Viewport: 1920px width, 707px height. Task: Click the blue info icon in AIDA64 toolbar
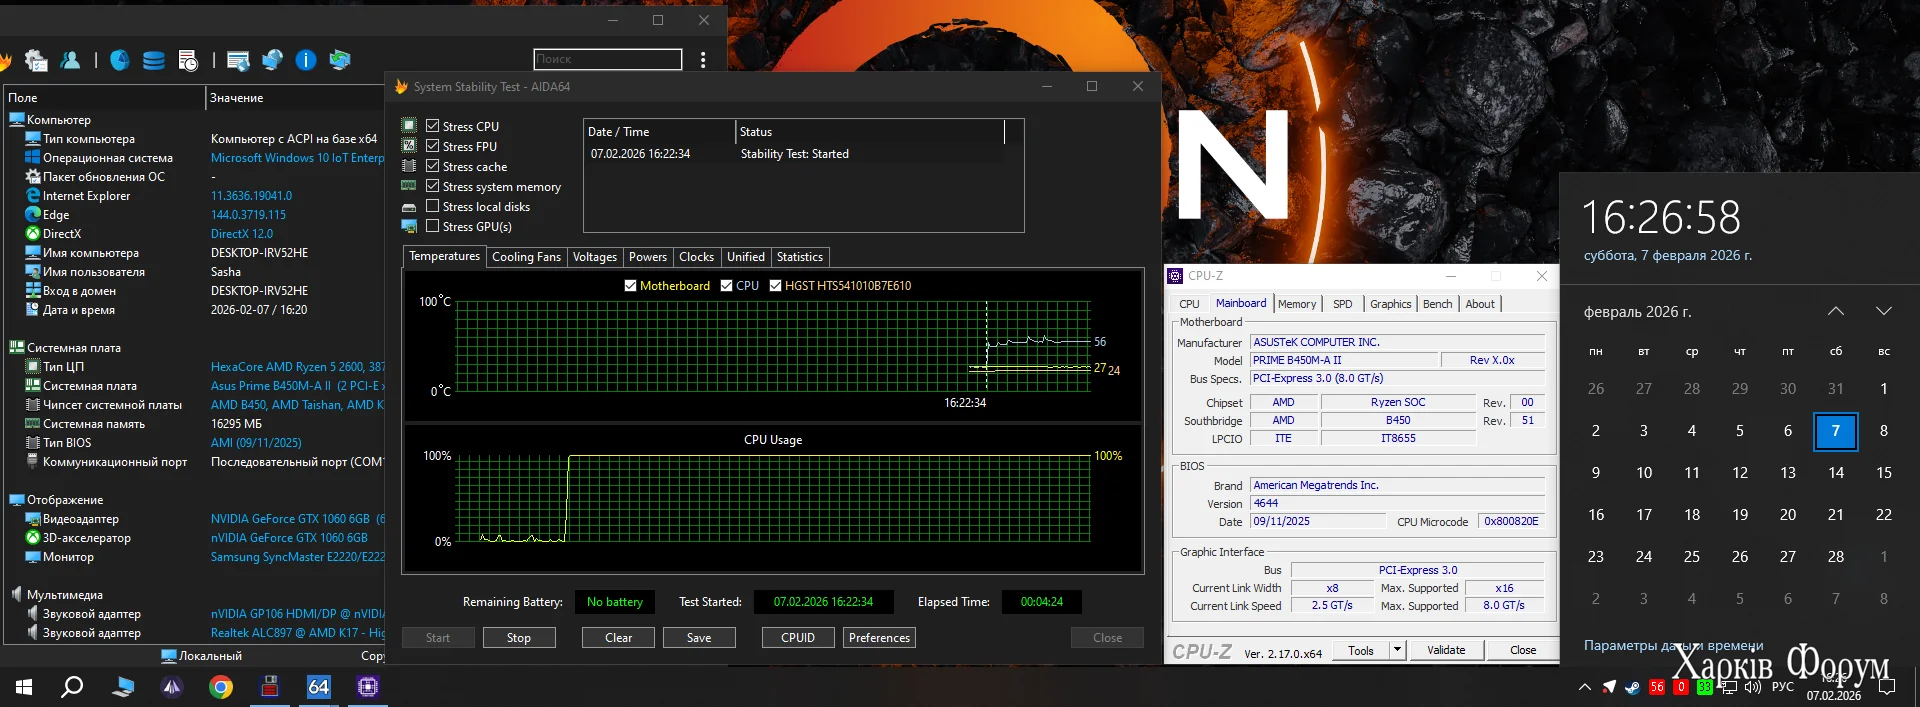(x=306, y=60)
